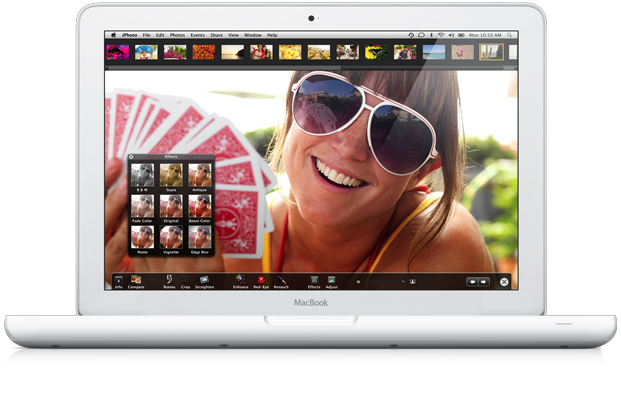Click the zoom slider track in the toolbar

[383, 282]
